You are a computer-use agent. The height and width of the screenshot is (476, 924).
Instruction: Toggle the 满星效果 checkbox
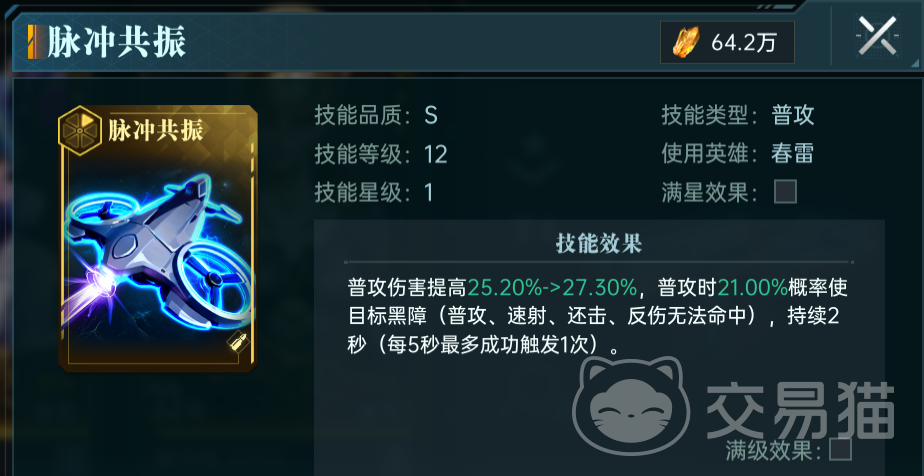(785, 192)
